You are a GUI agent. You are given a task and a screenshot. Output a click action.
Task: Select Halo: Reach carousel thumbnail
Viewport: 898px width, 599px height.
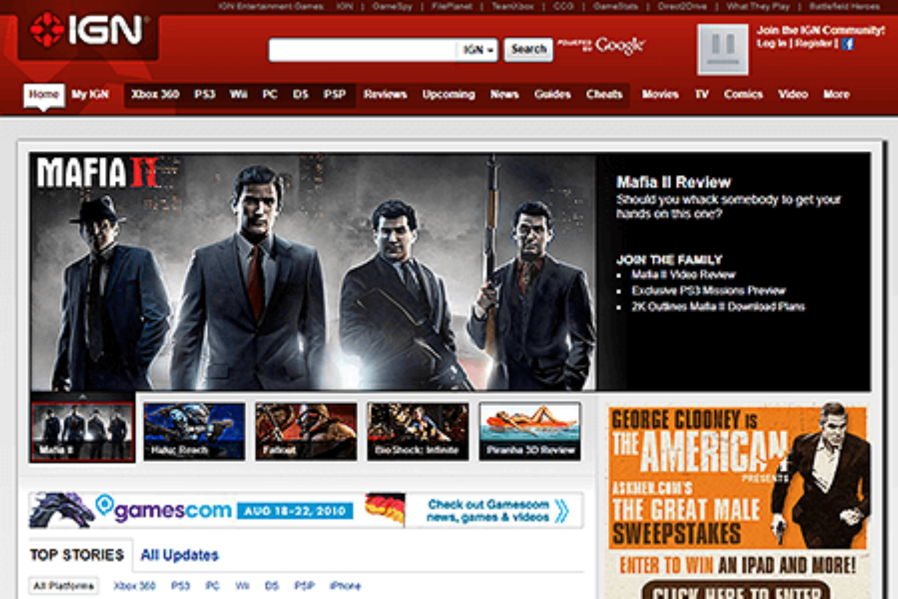click(x=194, y=431)
